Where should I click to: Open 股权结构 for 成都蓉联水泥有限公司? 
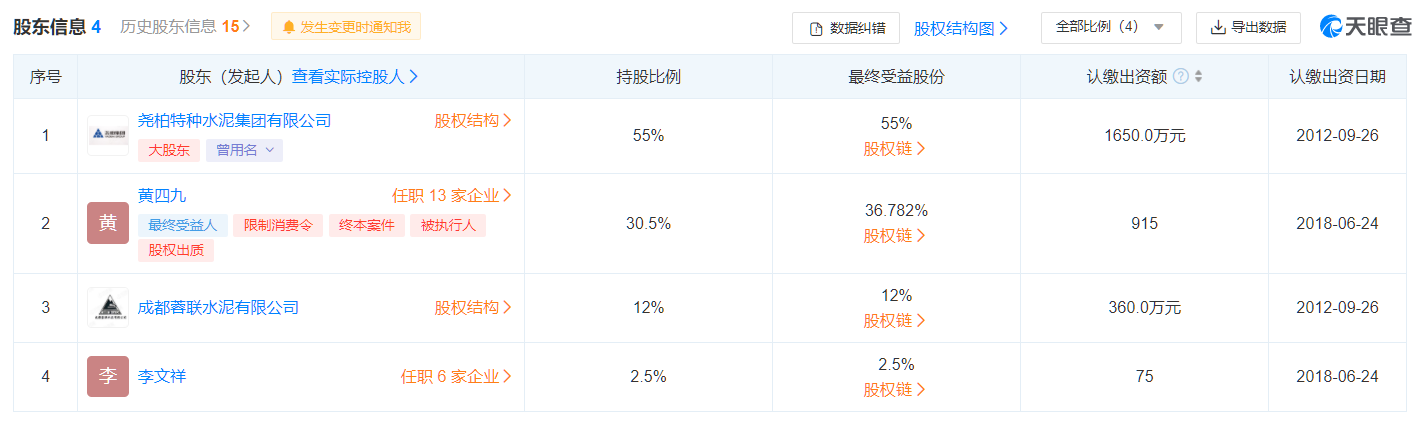(x=473, y=308)
